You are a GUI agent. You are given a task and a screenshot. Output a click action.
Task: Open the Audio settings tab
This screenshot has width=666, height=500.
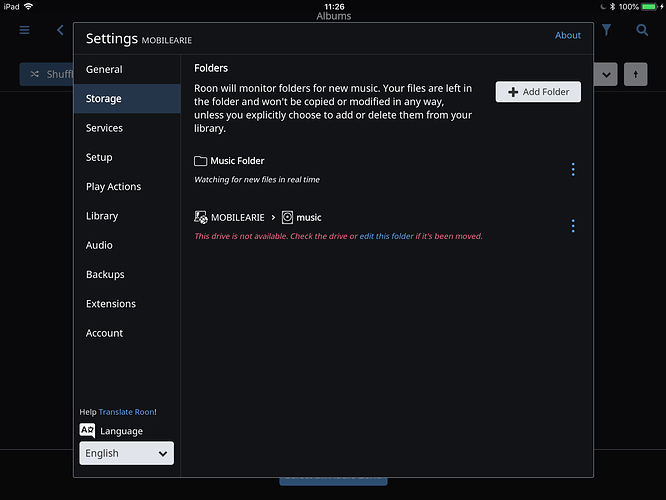(127, 245)
